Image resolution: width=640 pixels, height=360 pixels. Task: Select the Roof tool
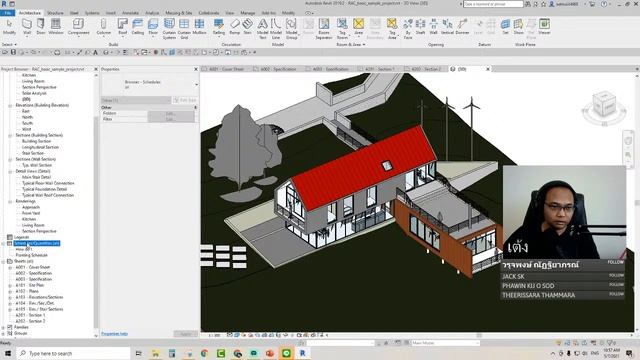122,27
